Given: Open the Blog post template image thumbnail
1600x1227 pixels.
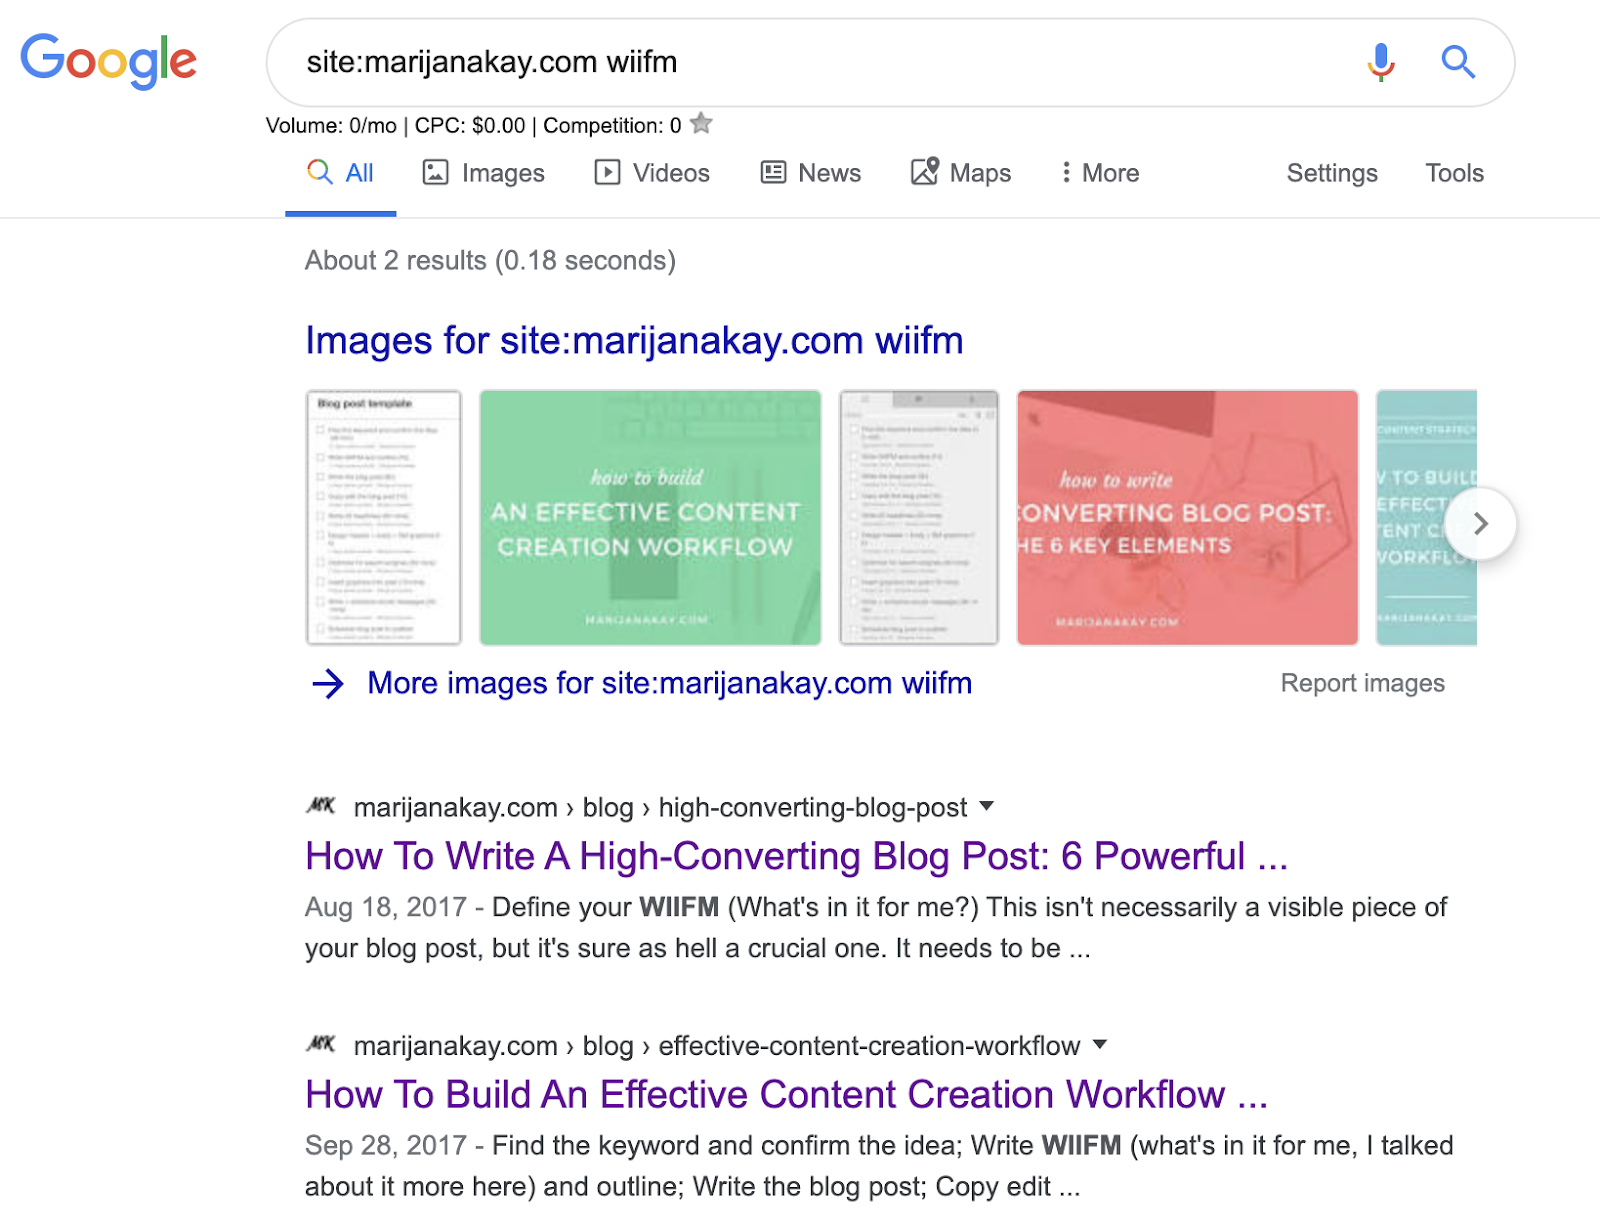Looking at the screenshot, I should click(x=384, y=517).
